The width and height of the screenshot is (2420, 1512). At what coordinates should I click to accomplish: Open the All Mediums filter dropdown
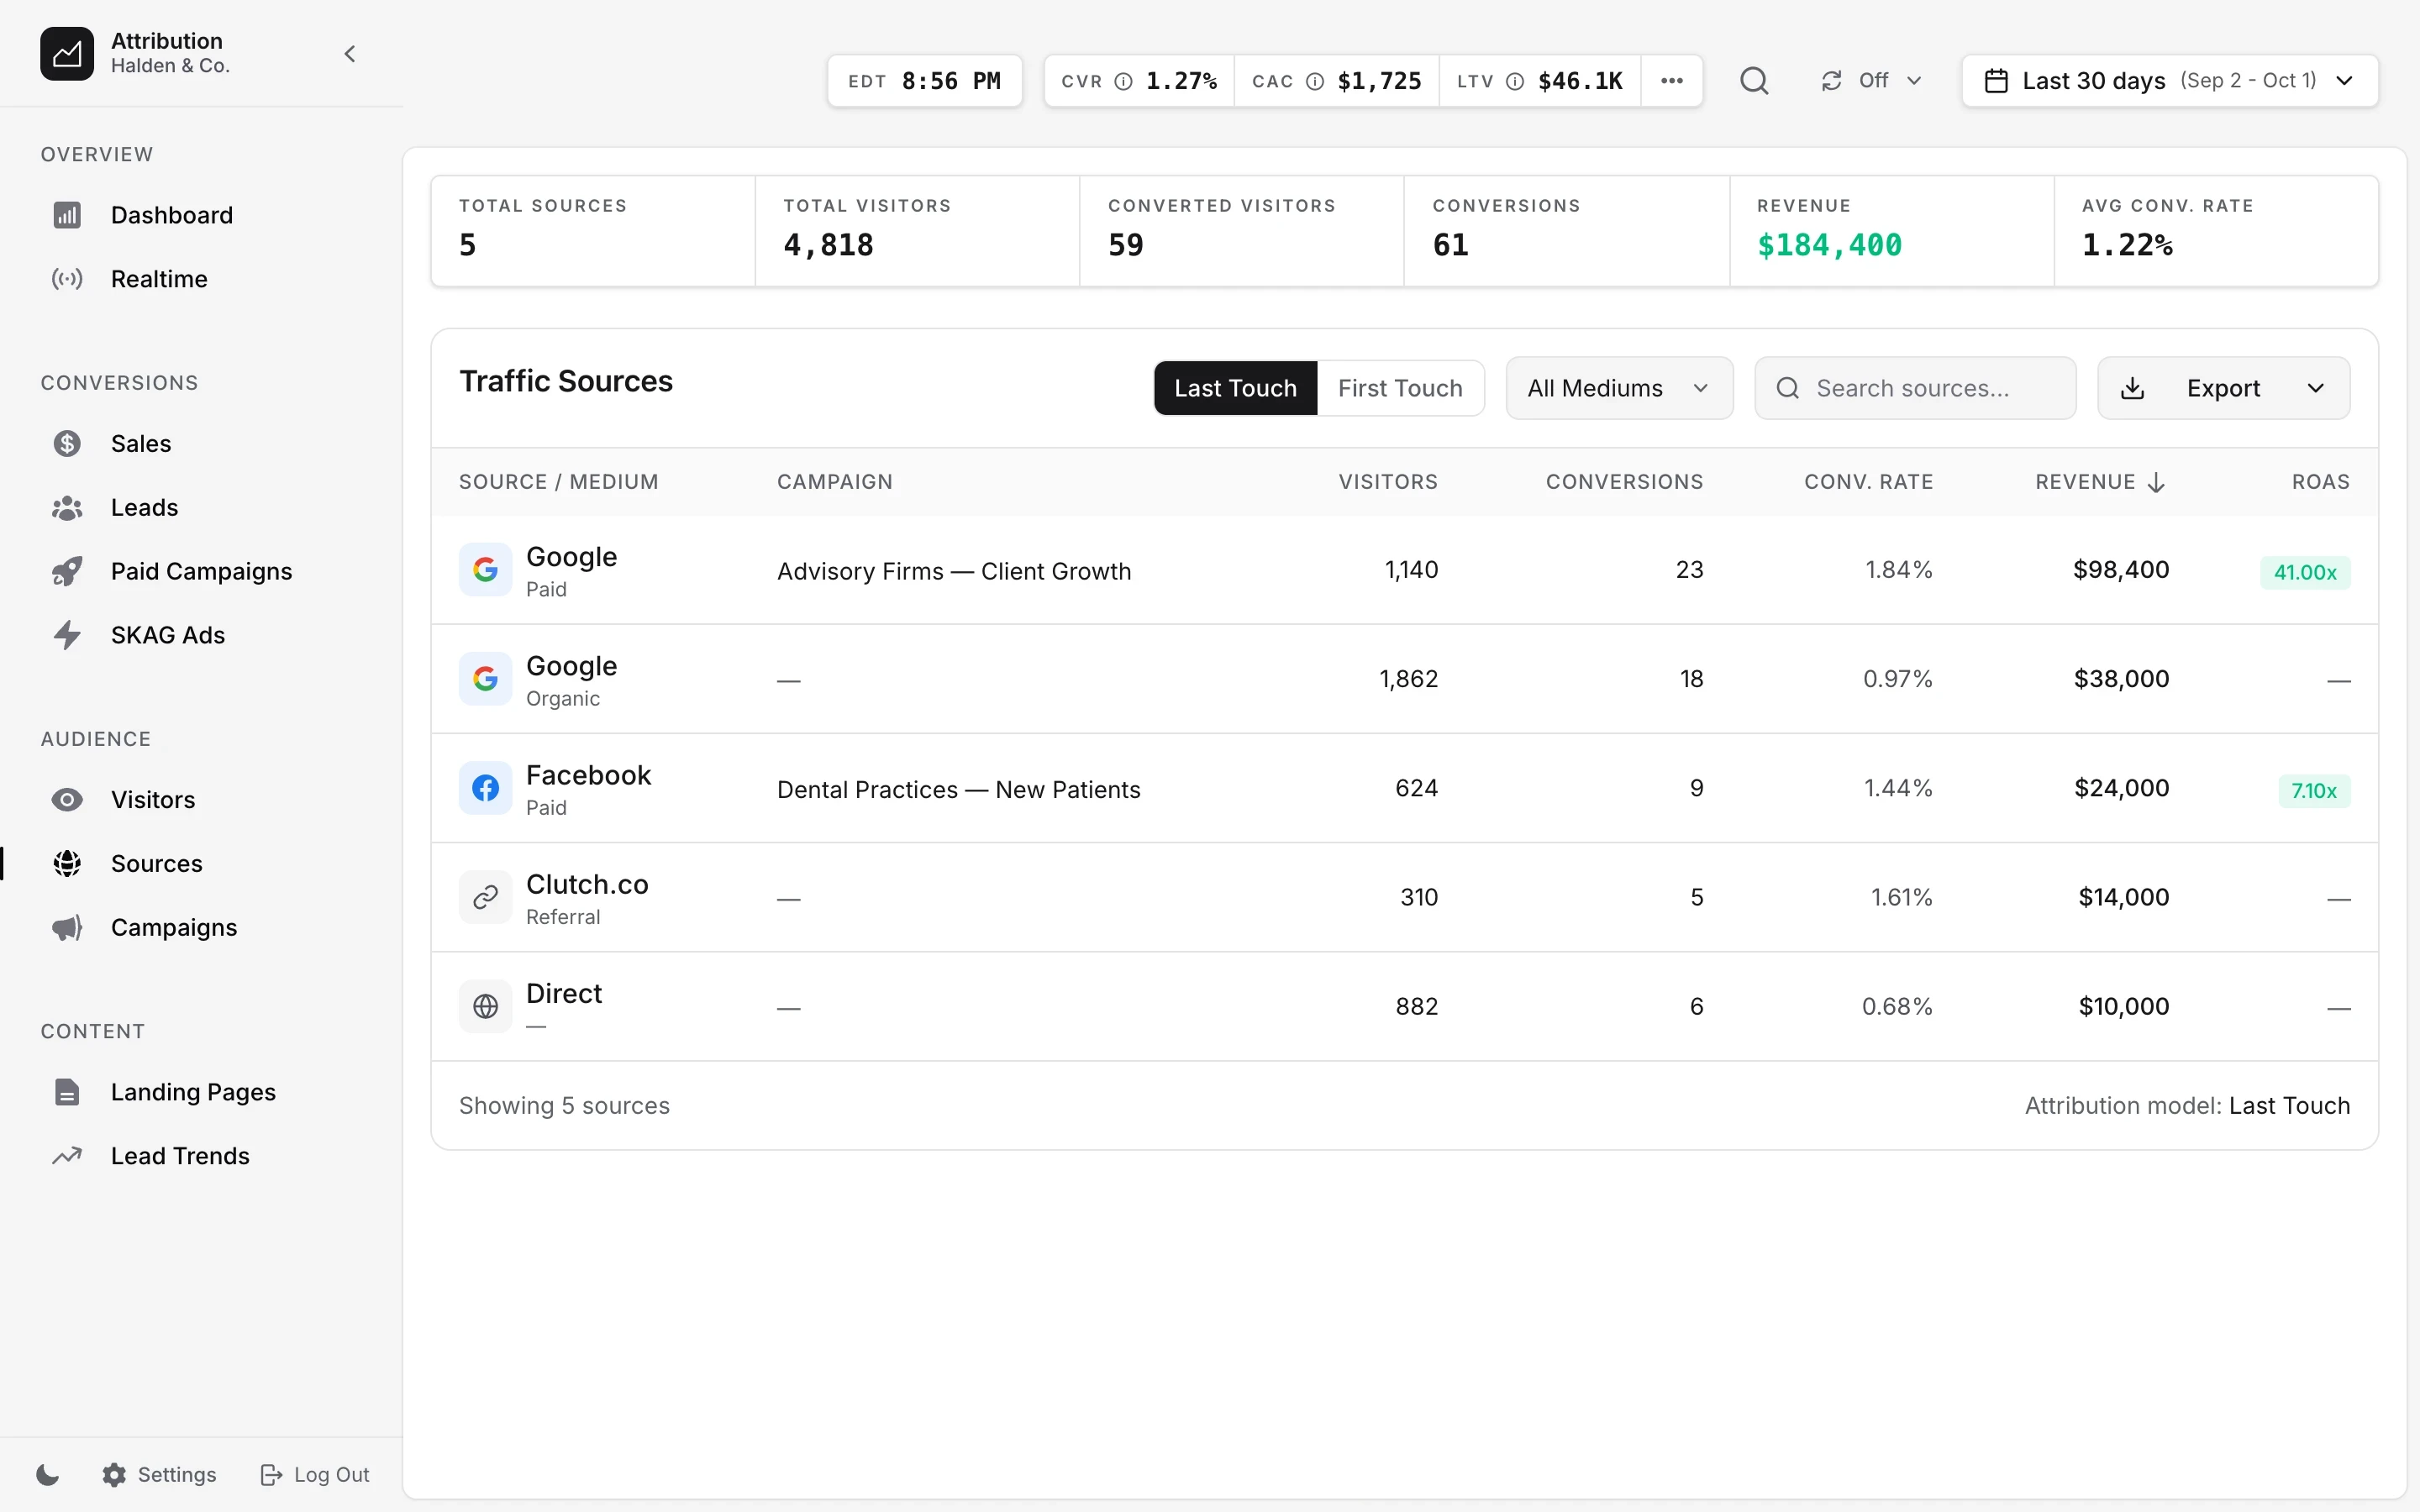click(x=1619, y=388)
